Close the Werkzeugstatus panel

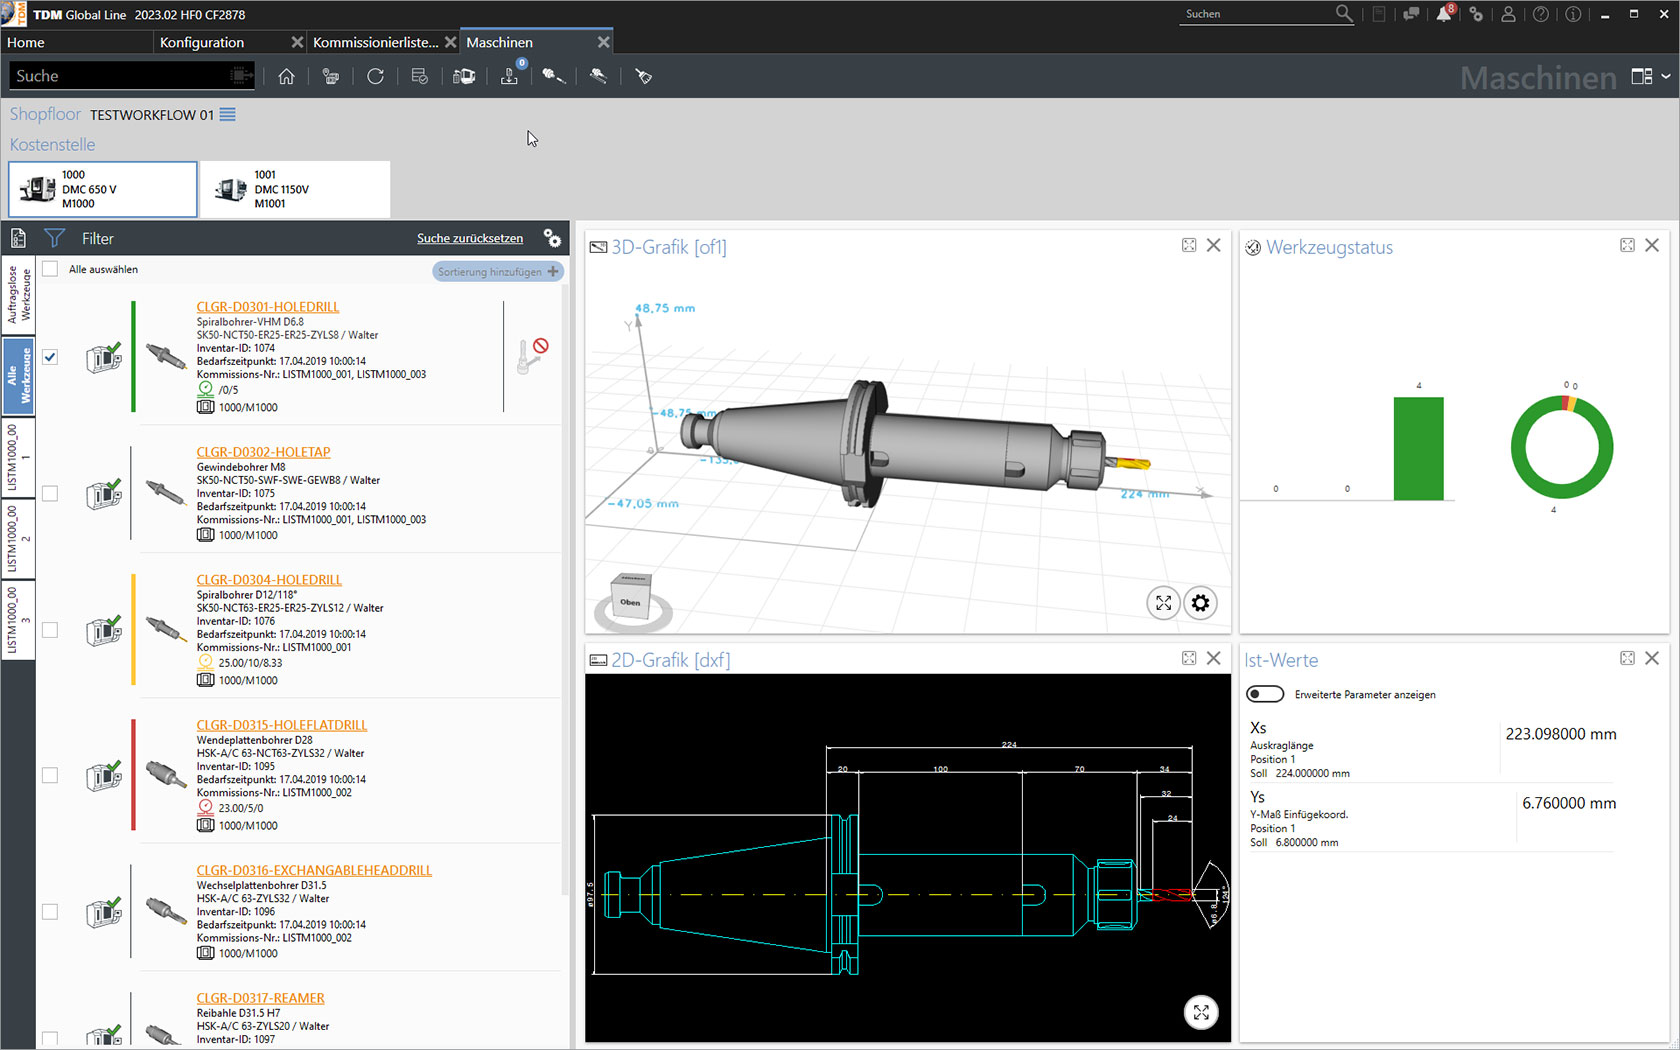(x=1652, y=246)
